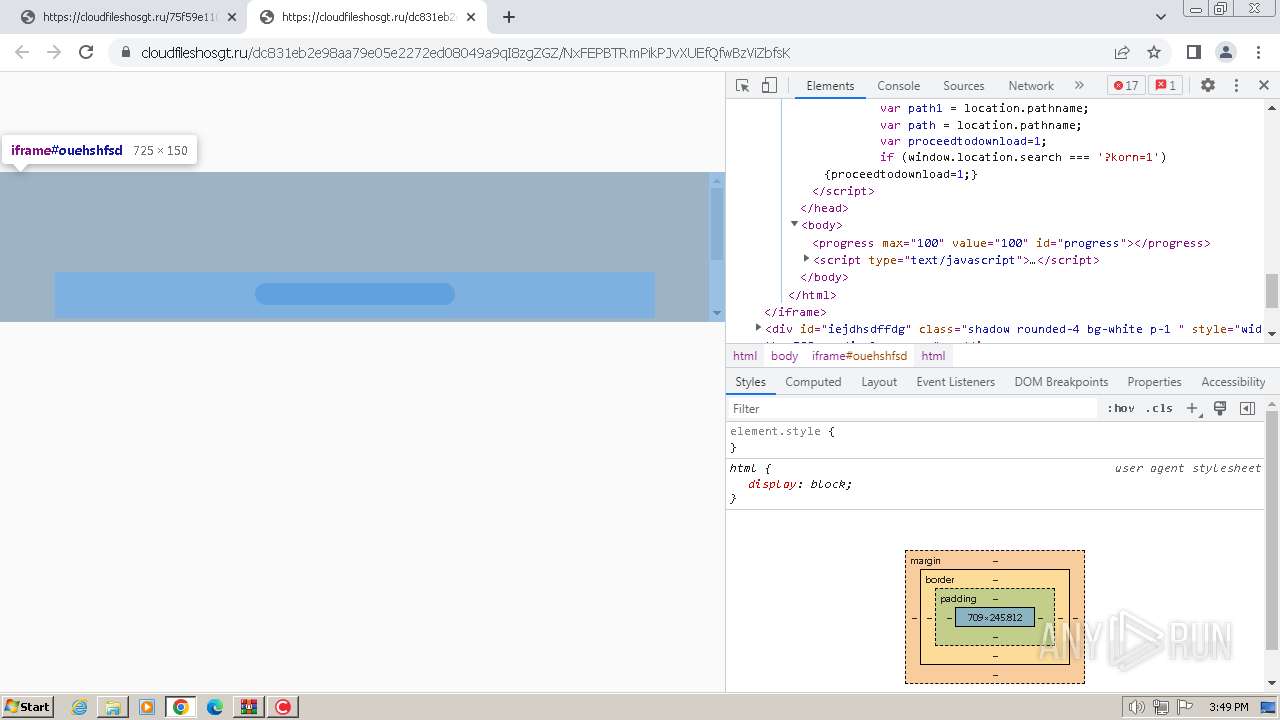
Task: Go forward in browser history
Action: [54, 52]
